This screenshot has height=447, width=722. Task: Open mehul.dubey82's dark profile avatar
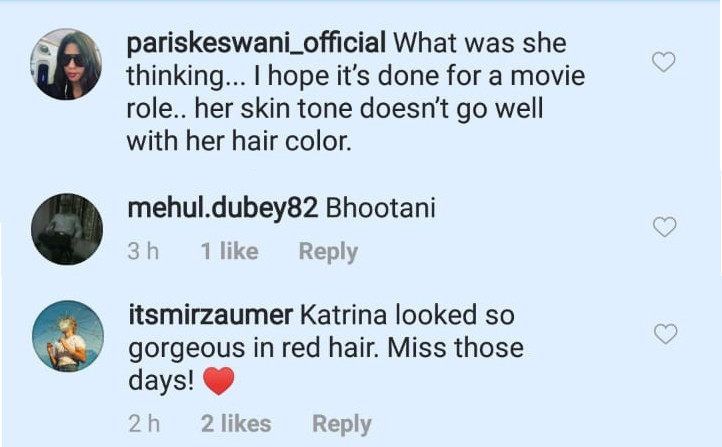(67, 229)
